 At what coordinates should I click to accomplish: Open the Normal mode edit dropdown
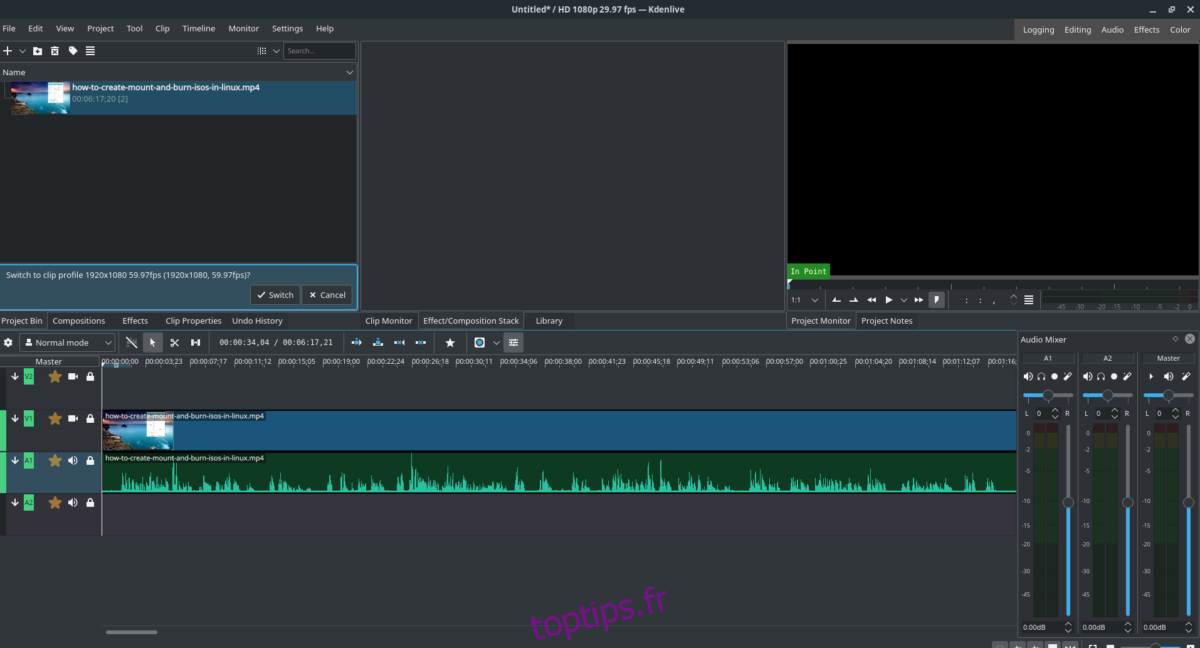click(x=67, y=342)
